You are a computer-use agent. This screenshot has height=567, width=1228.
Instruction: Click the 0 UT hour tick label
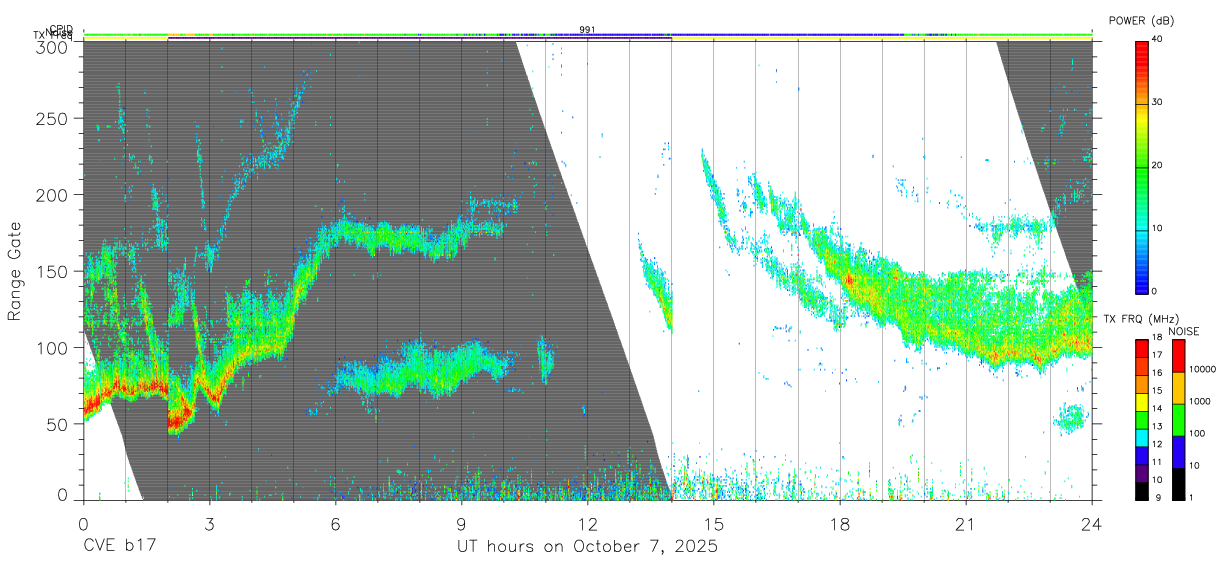83,523
